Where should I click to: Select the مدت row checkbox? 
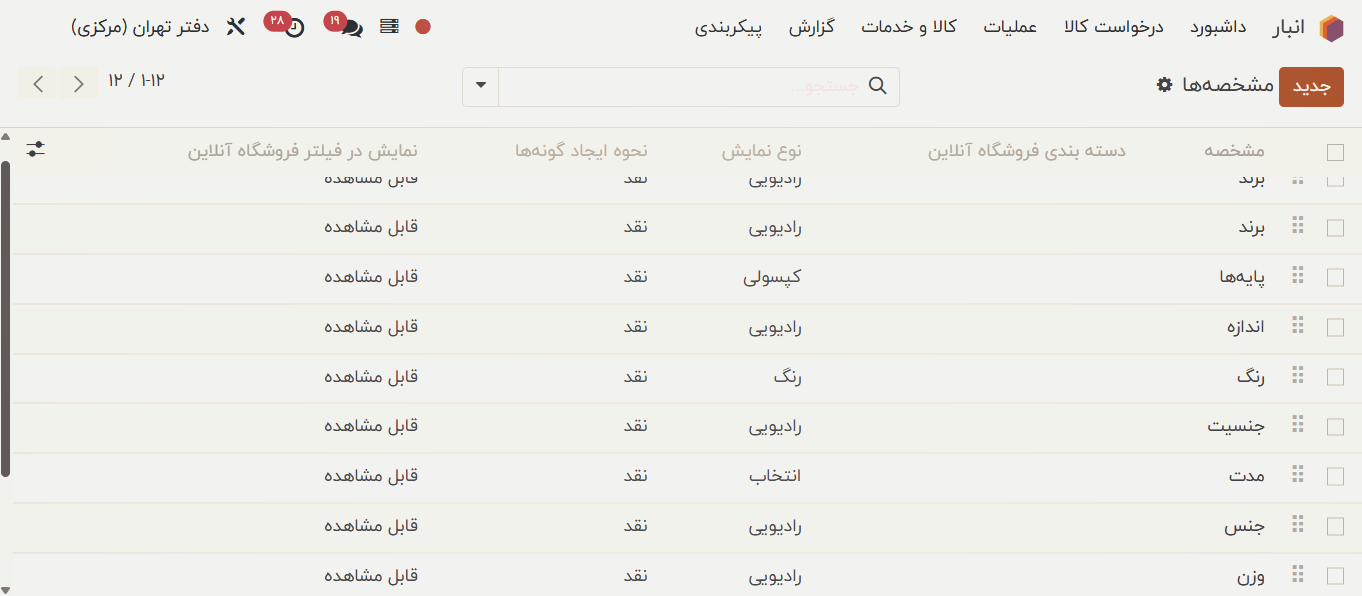coord(1335,476)
